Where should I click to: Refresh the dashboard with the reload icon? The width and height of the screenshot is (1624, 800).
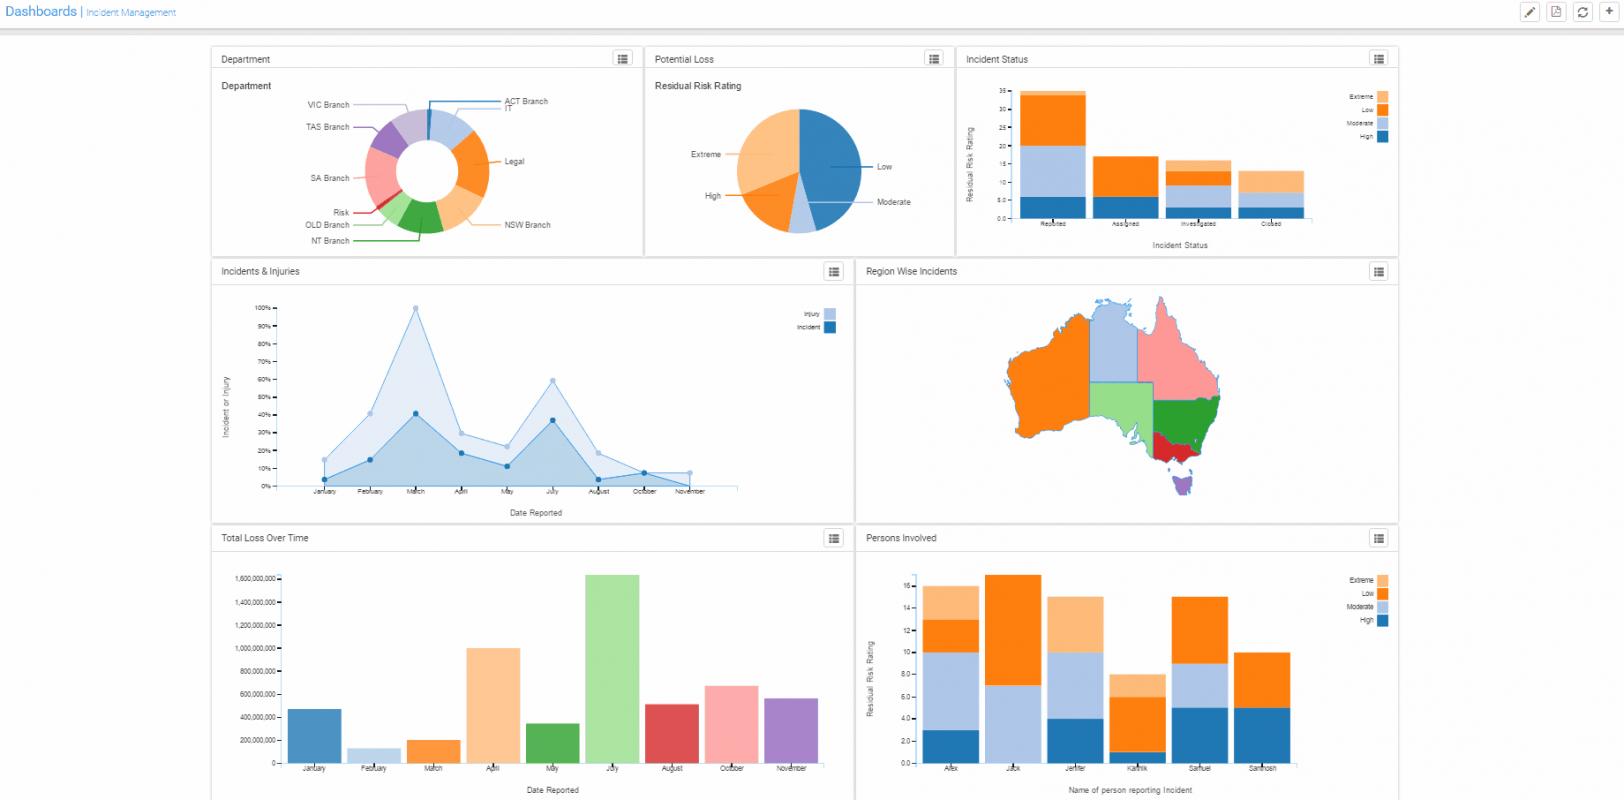point(1583,12)
